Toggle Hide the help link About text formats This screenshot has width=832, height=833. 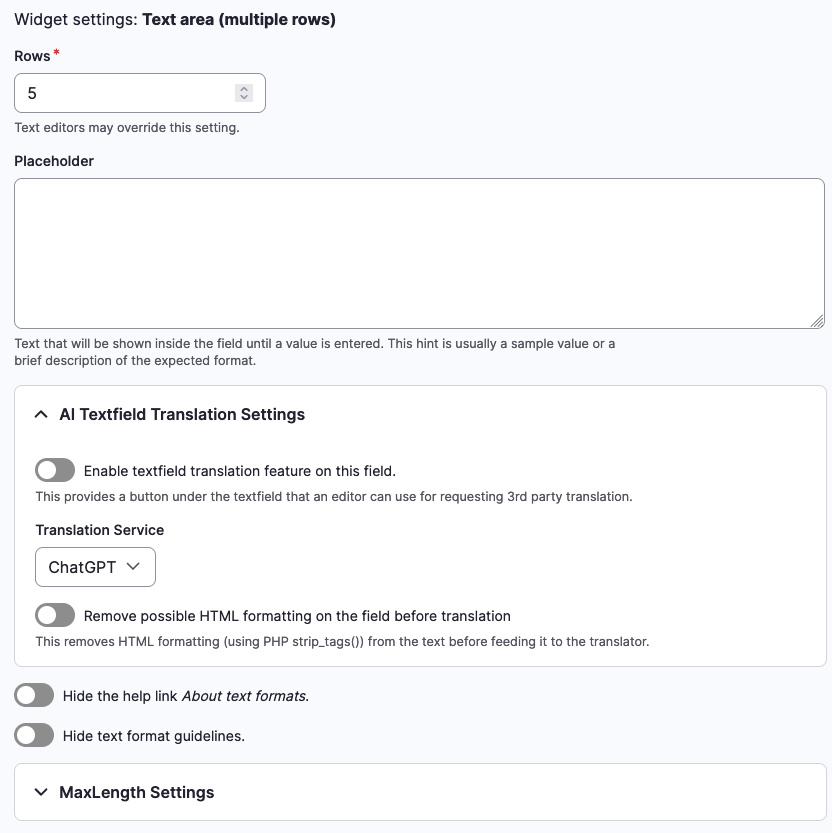coord(34,695)
